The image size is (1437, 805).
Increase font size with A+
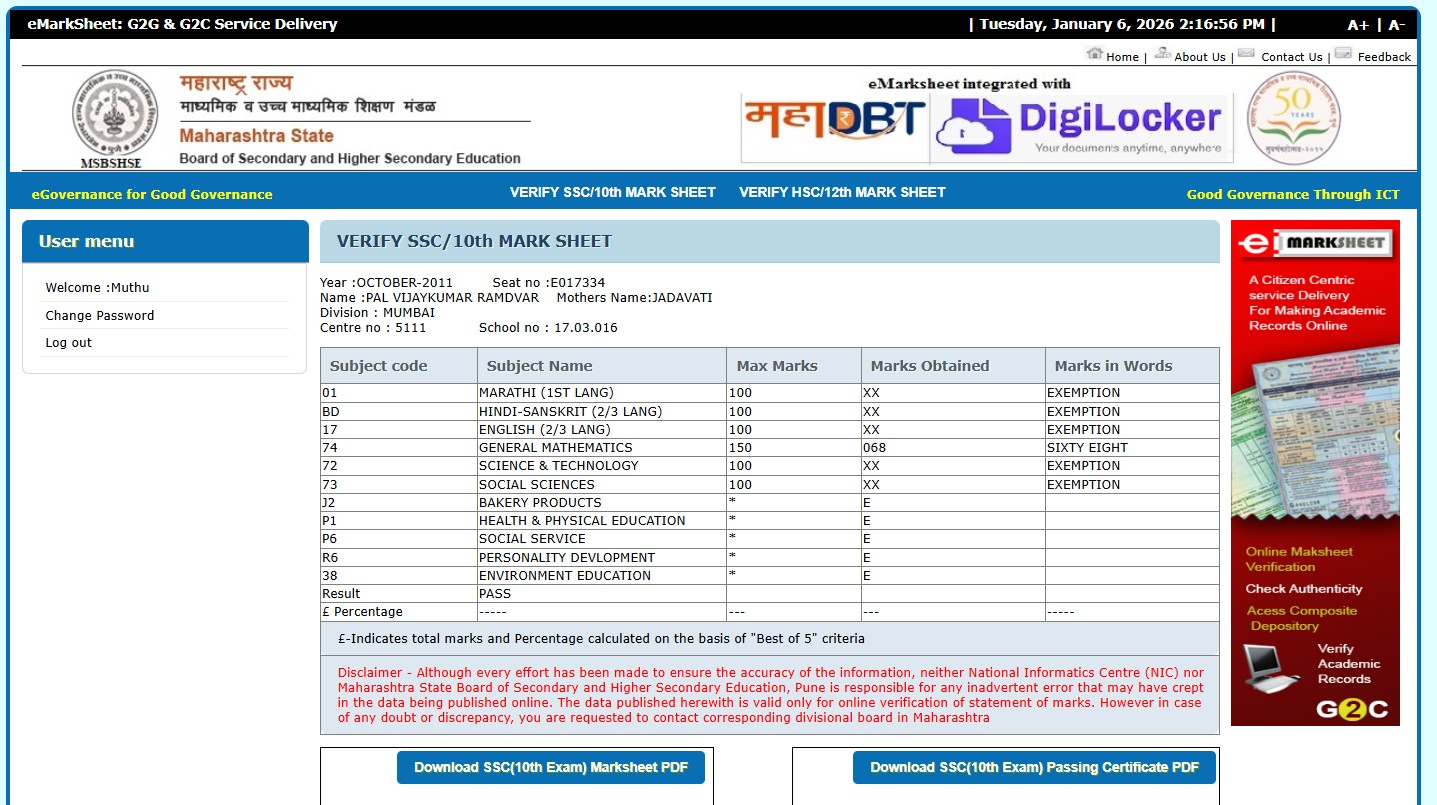tap(1357, 25)
